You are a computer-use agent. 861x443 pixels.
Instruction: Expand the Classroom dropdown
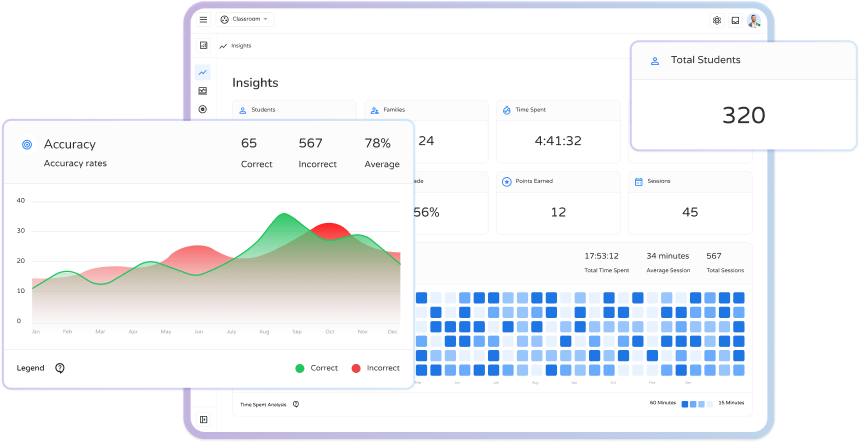point(245,20)
